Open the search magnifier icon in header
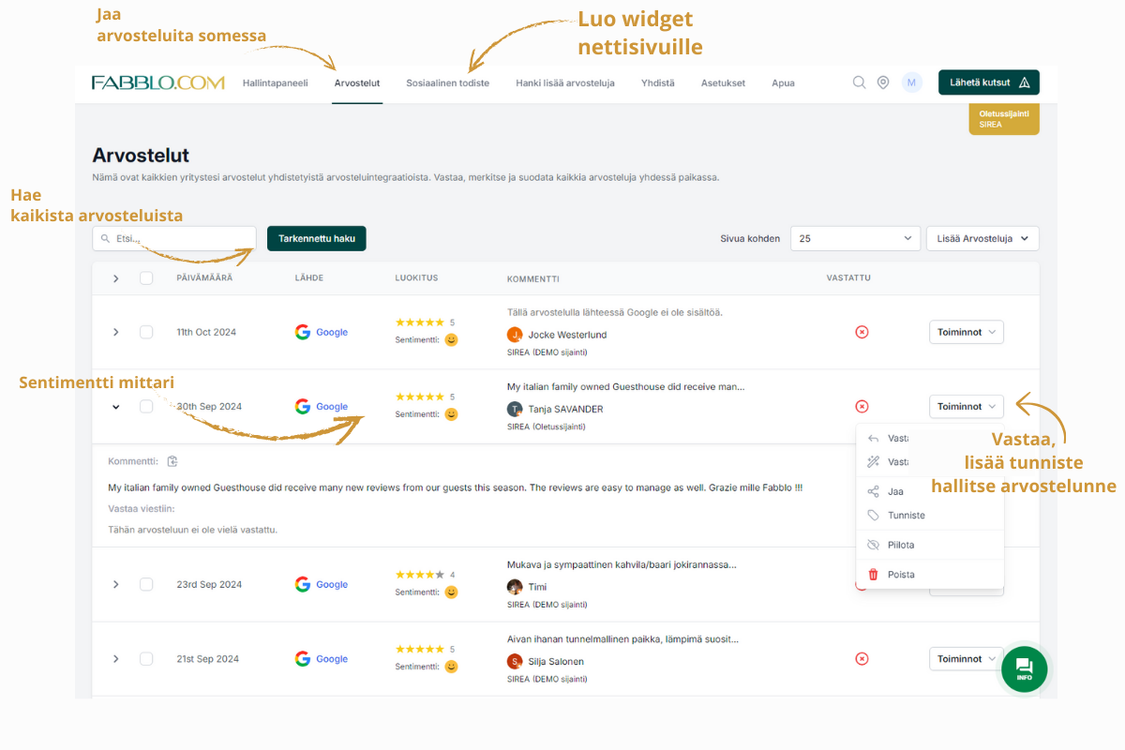The width and height of the screenshot is (1125, 750). point(859,83)
